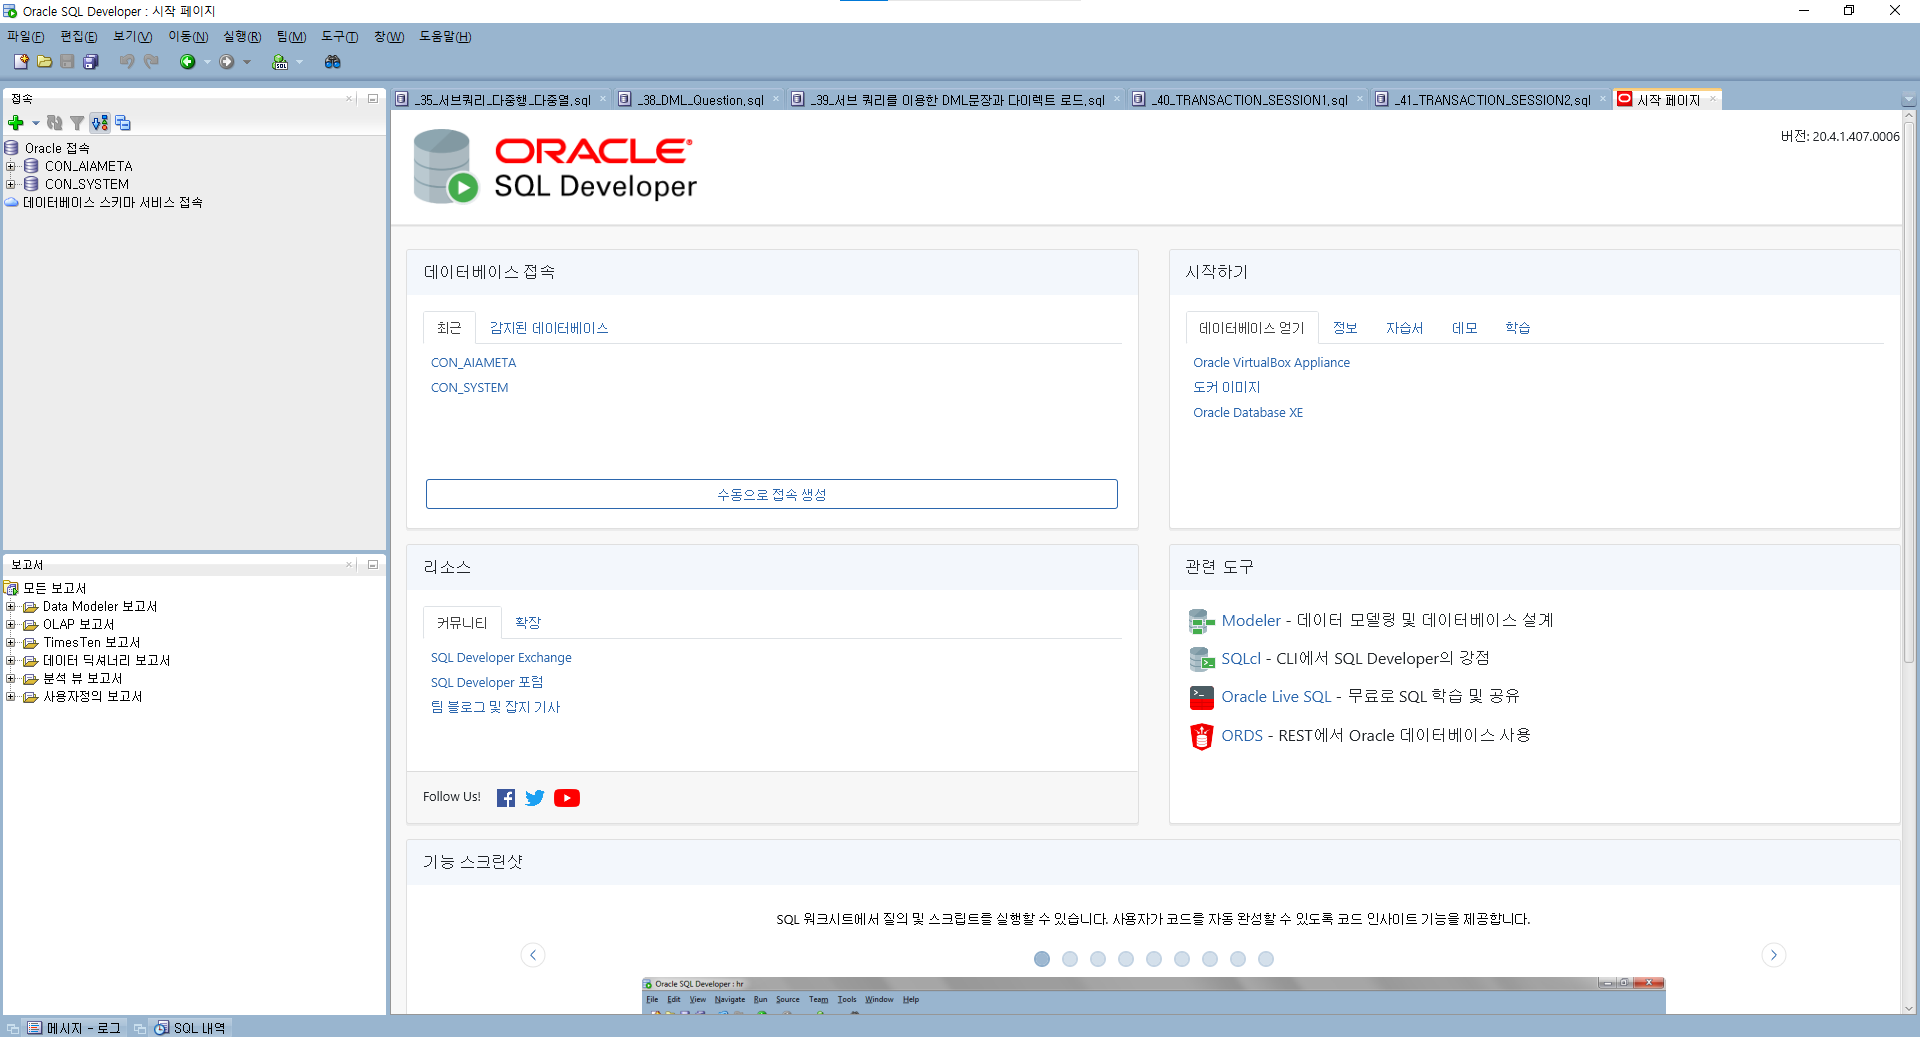Switch to the 확장 tab under 리소스
The width and height of the screenshot is (1920, 1037).
pos(528,623)
